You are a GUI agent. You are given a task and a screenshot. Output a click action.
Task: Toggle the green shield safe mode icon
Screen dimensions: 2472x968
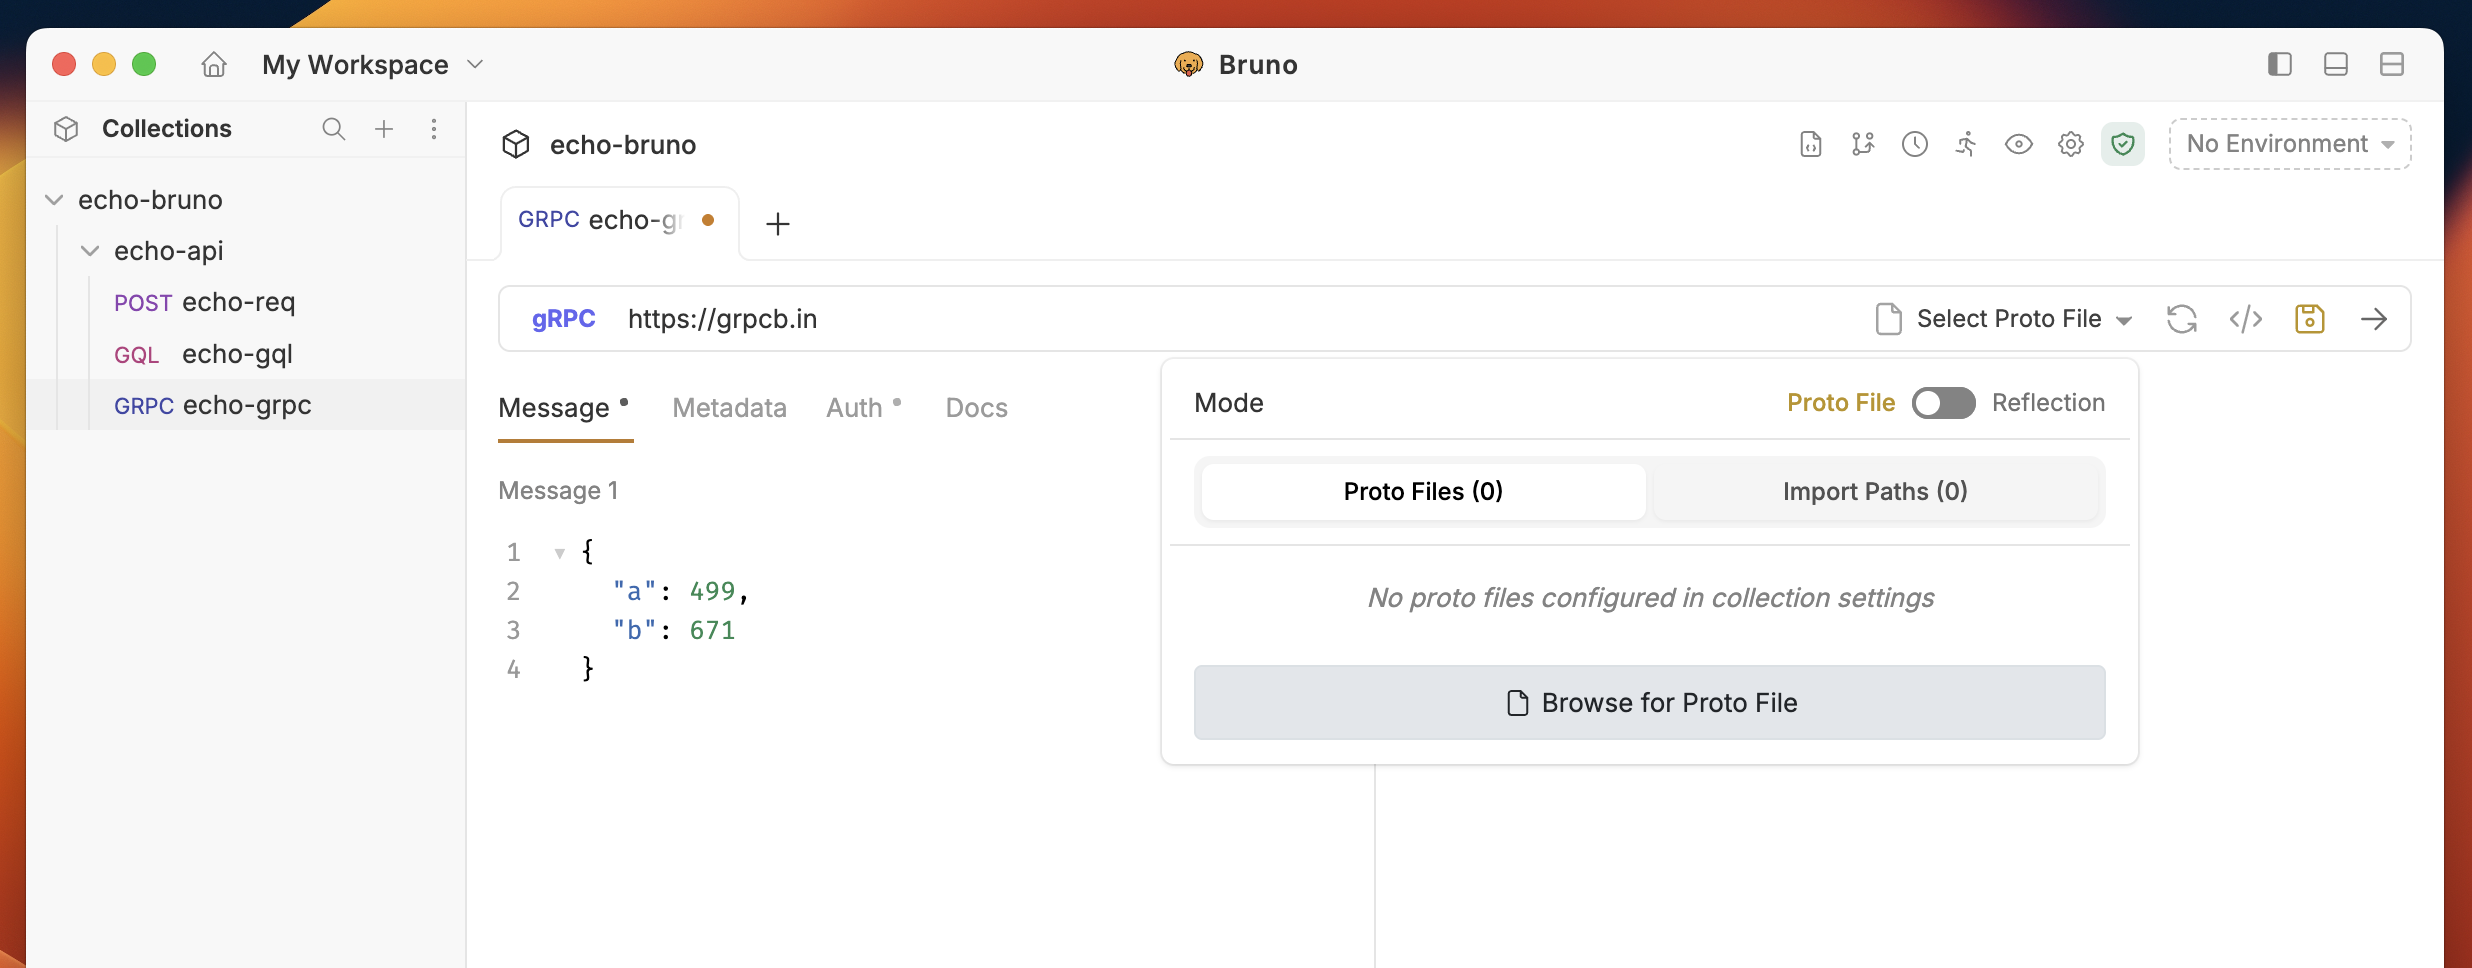tap(2123, 145)
